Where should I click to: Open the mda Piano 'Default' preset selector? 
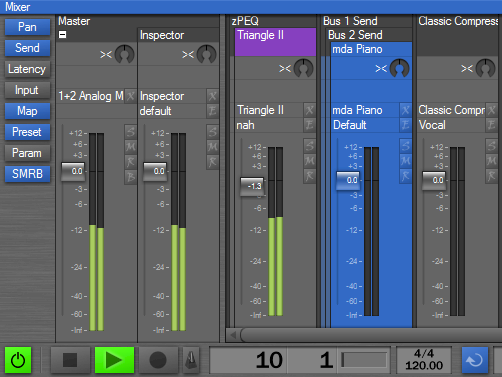coord(365,125)
